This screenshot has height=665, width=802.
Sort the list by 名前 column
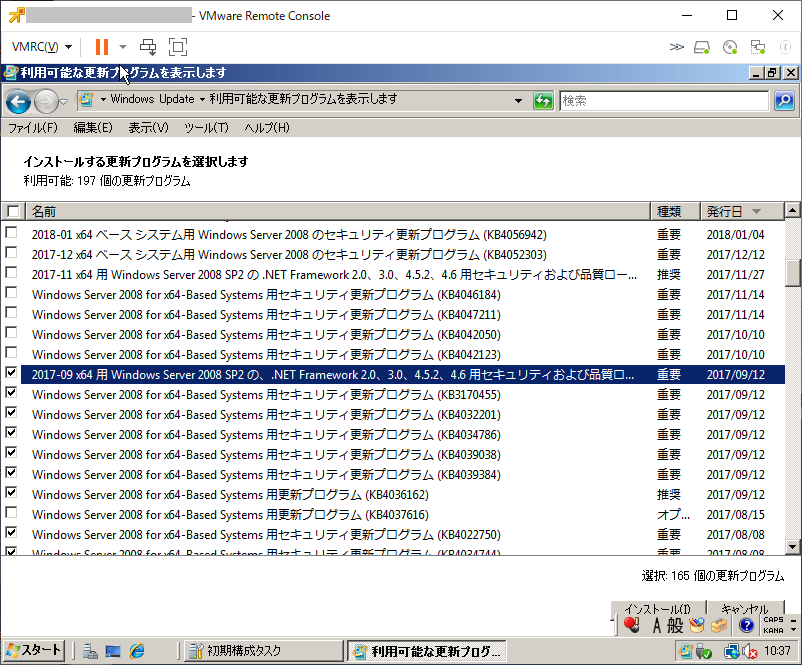pyautogui.click(x=338, y=211)
